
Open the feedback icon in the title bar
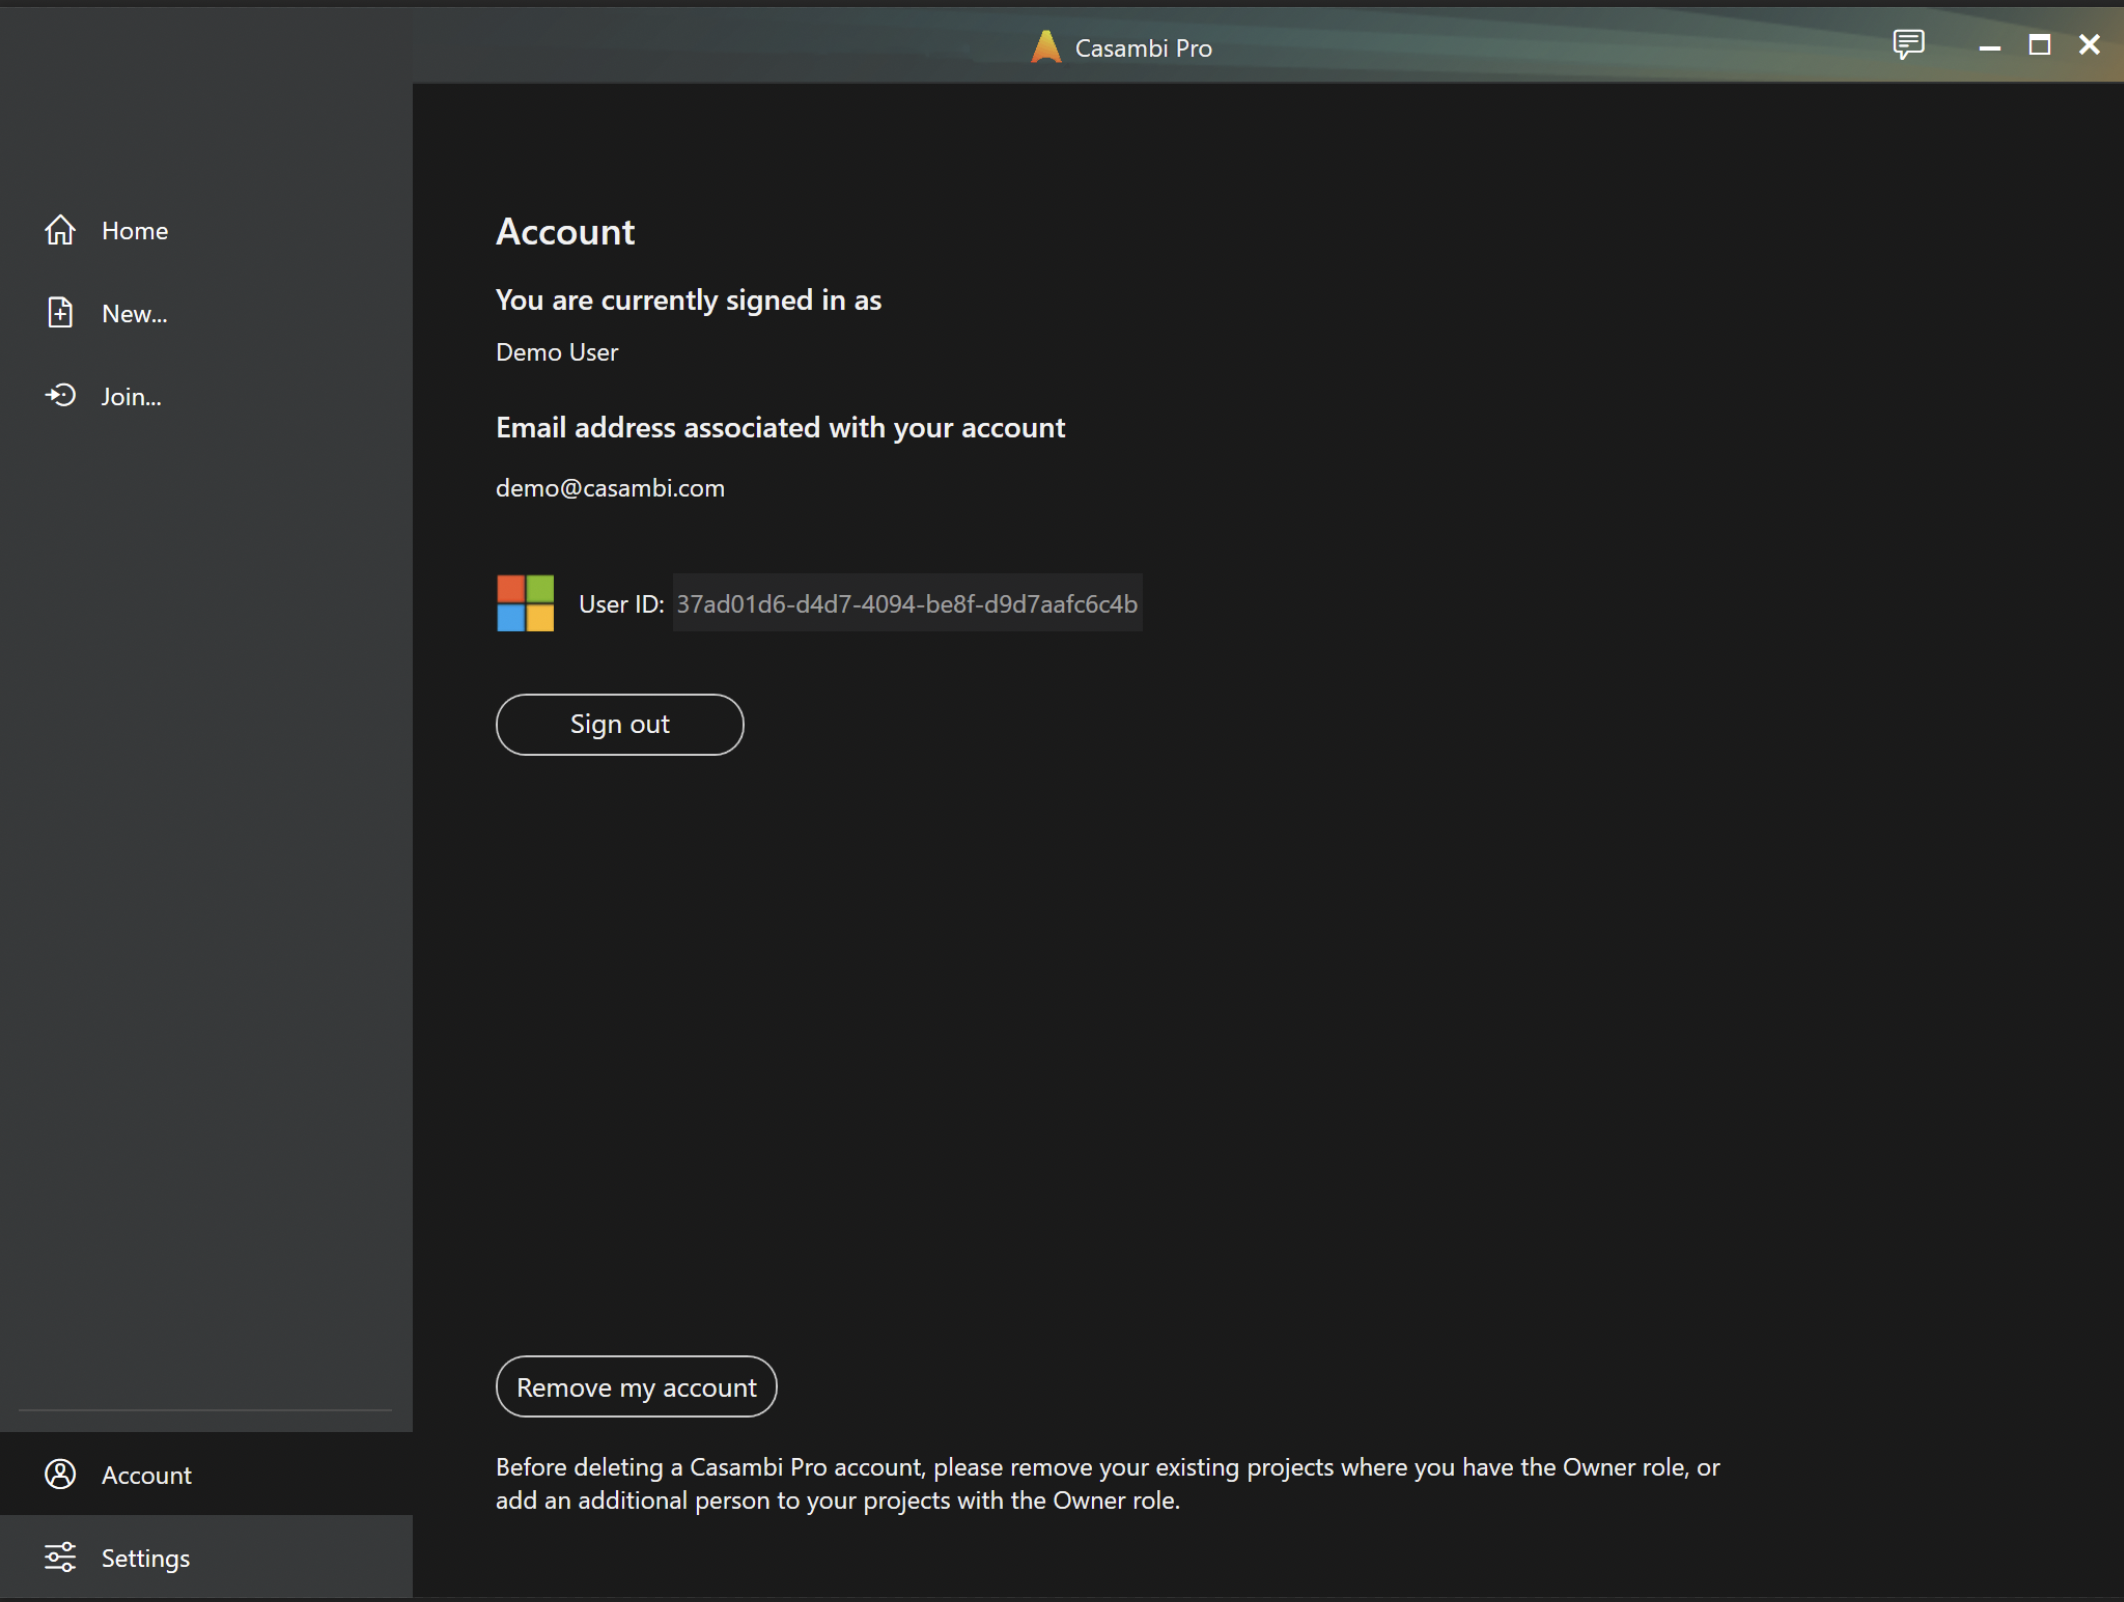1908,45
